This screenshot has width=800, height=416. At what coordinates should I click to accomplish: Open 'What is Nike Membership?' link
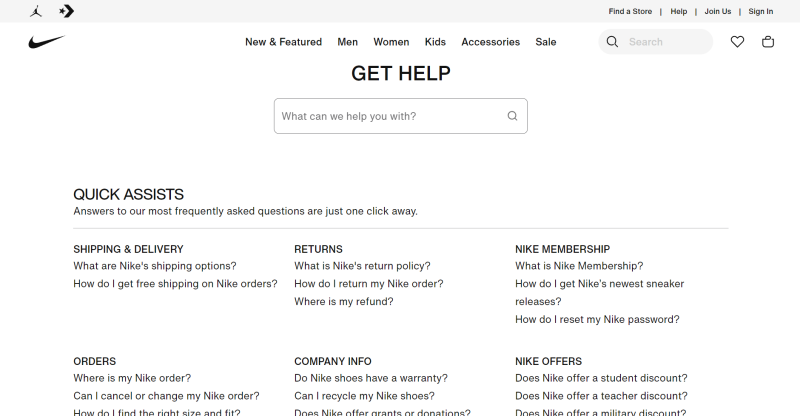(579, 266)
